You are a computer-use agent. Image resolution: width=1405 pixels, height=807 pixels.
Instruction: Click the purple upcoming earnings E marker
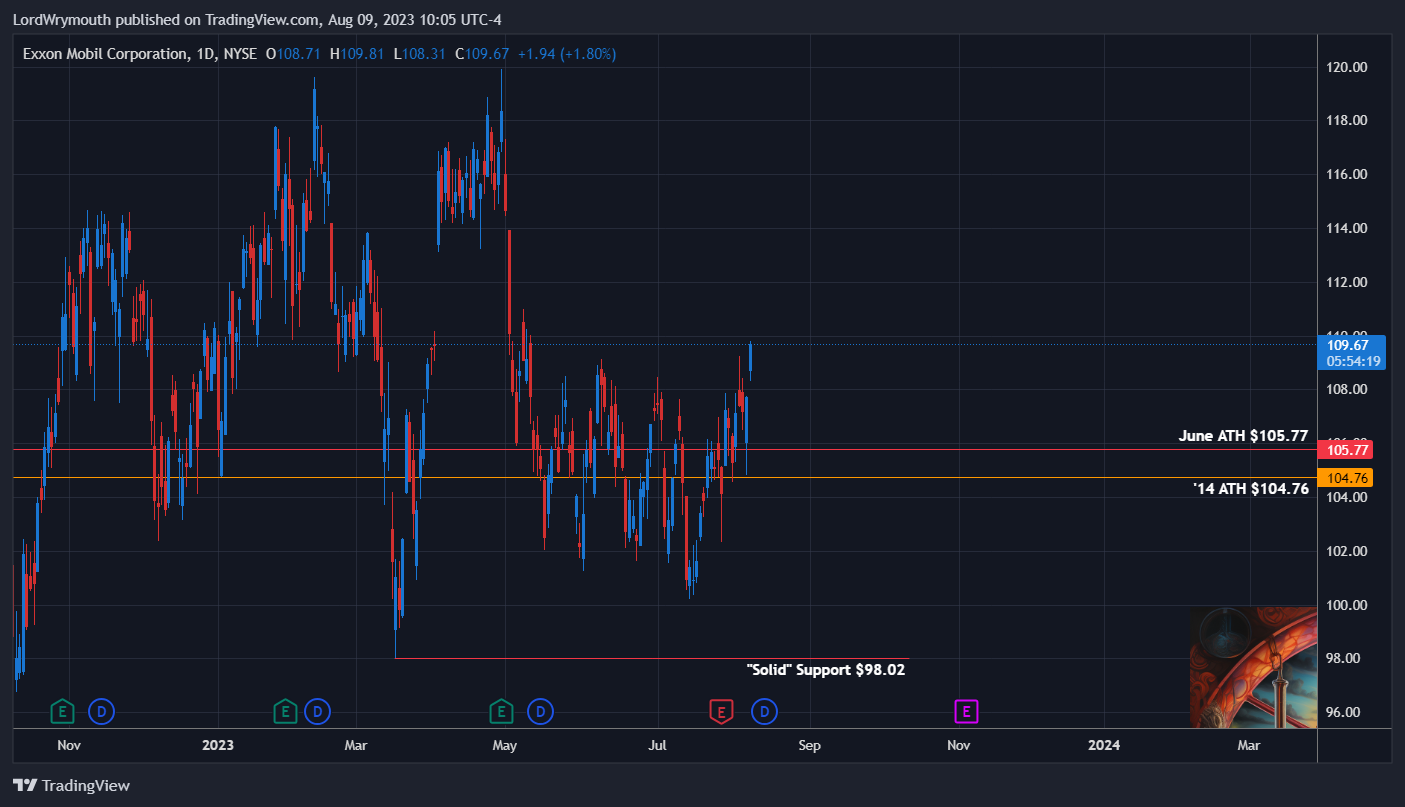click(x=965, y=712)
